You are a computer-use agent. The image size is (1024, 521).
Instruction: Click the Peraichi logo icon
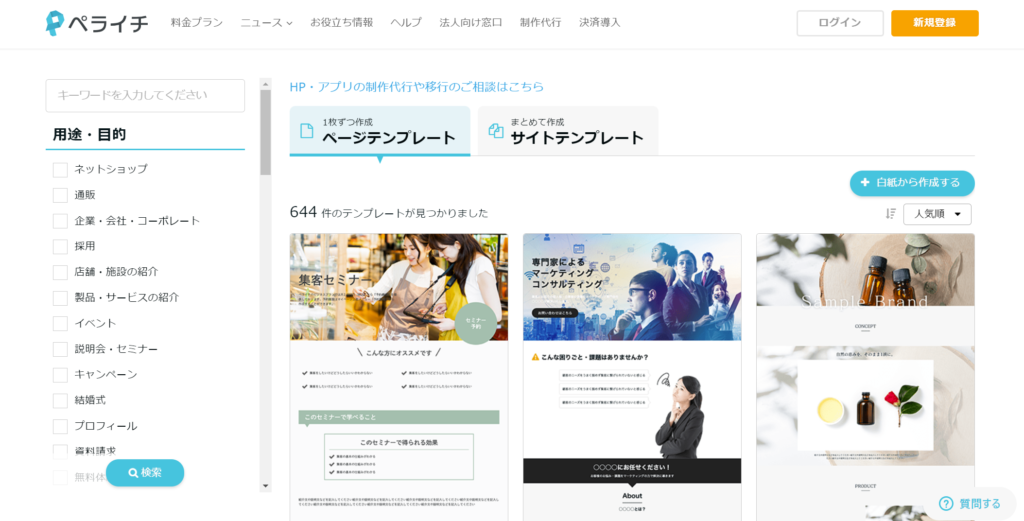pyautogui.click(x=56, y=23)
